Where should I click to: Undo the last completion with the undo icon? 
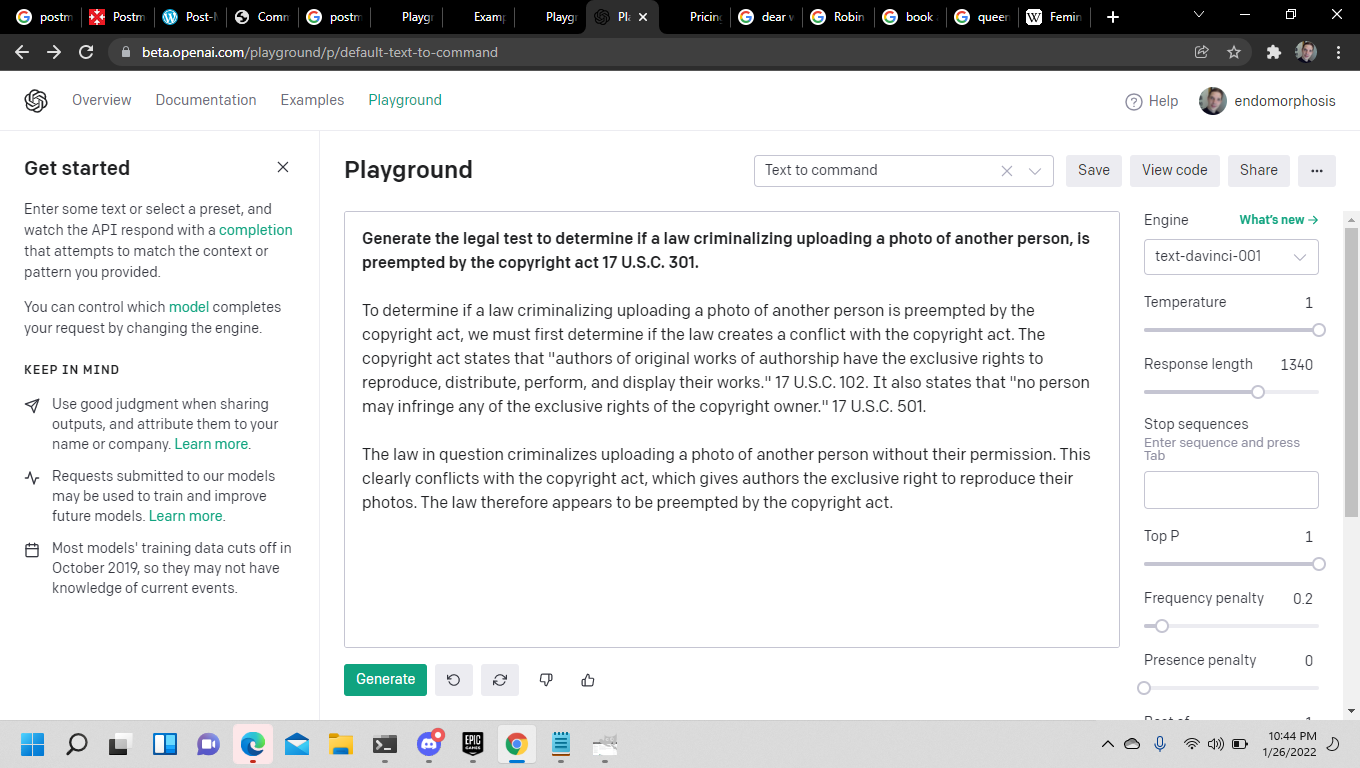(x=454, y=680)
